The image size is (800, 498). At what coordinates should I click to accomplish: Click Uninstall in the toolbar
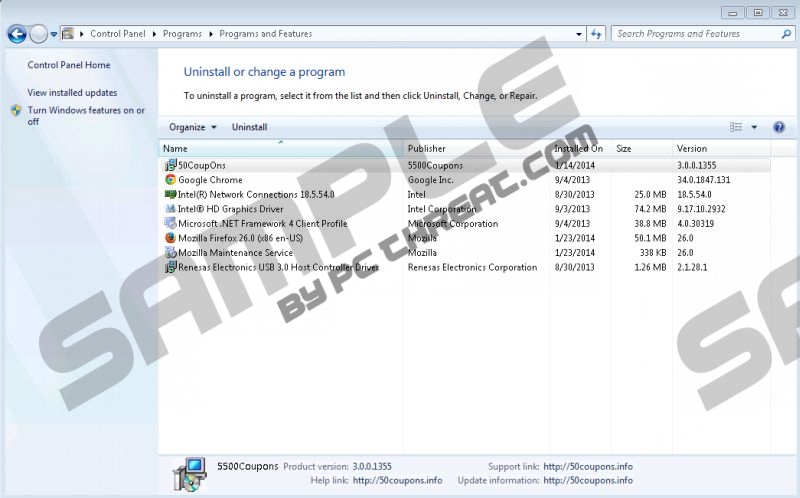point(249,127)
